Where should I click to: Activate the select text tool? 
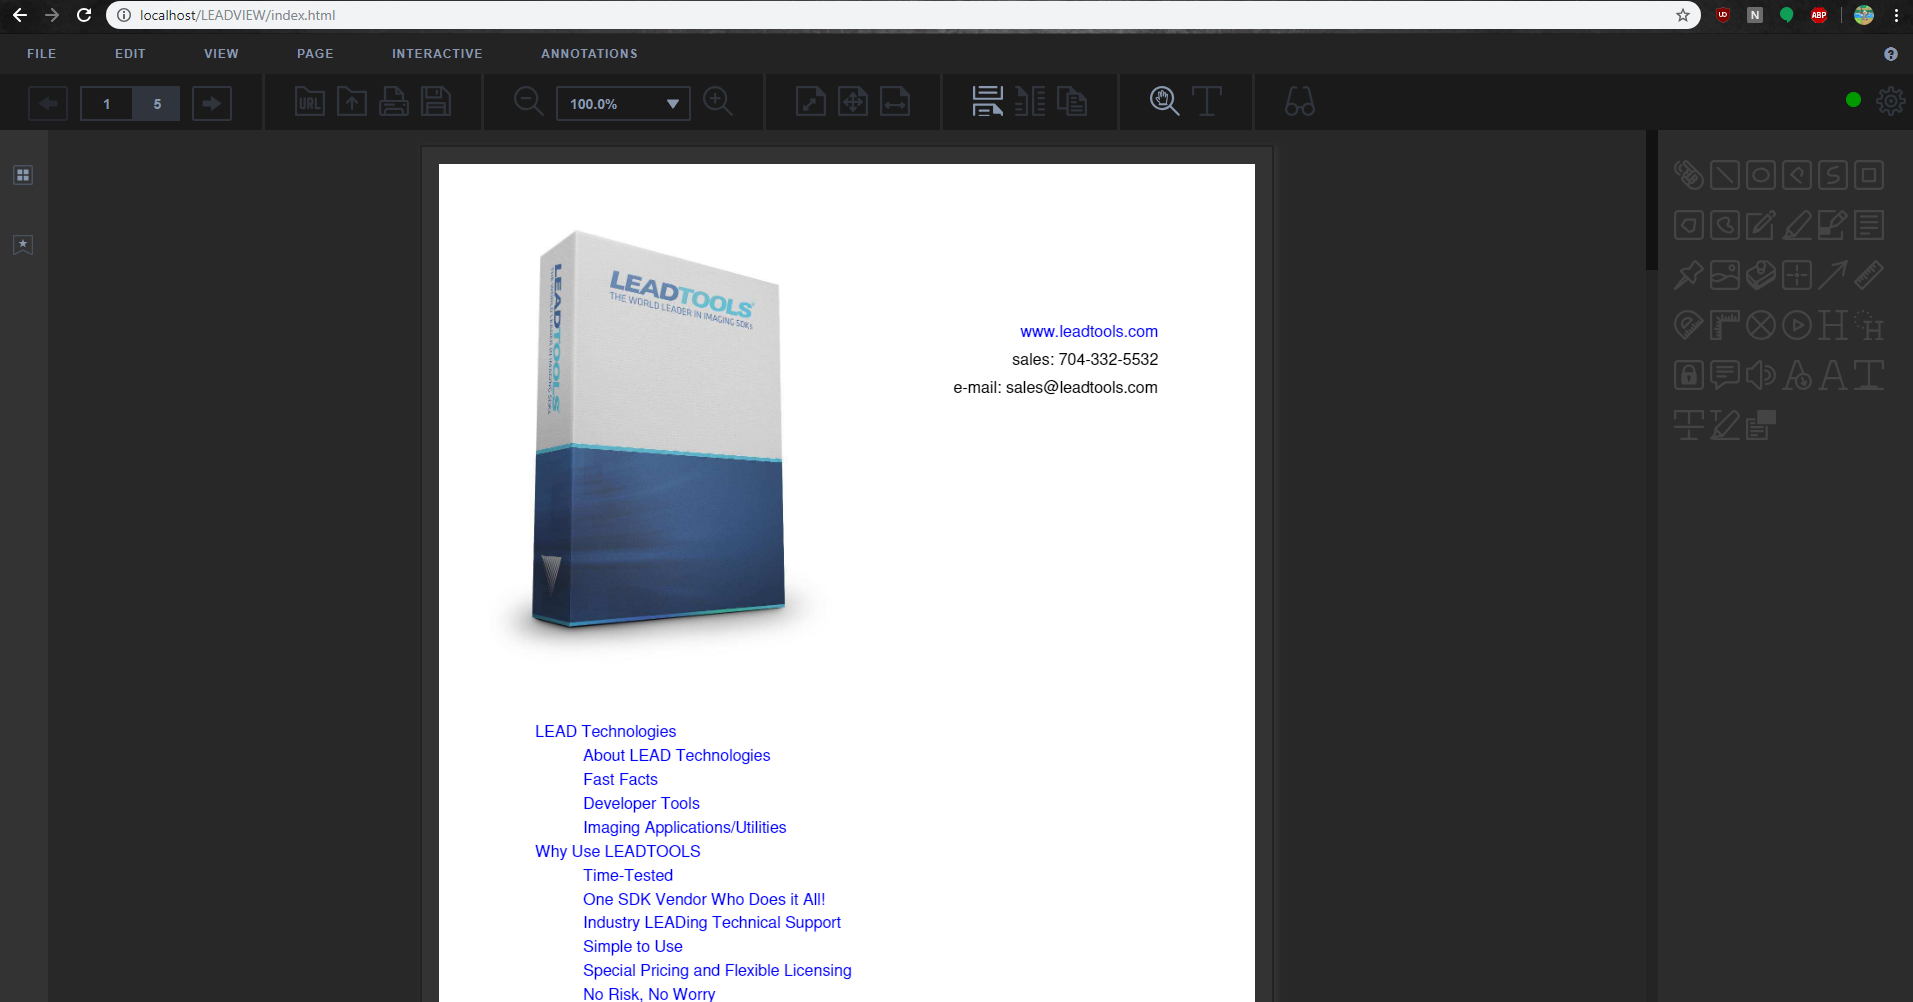(x=1207, y=102)
